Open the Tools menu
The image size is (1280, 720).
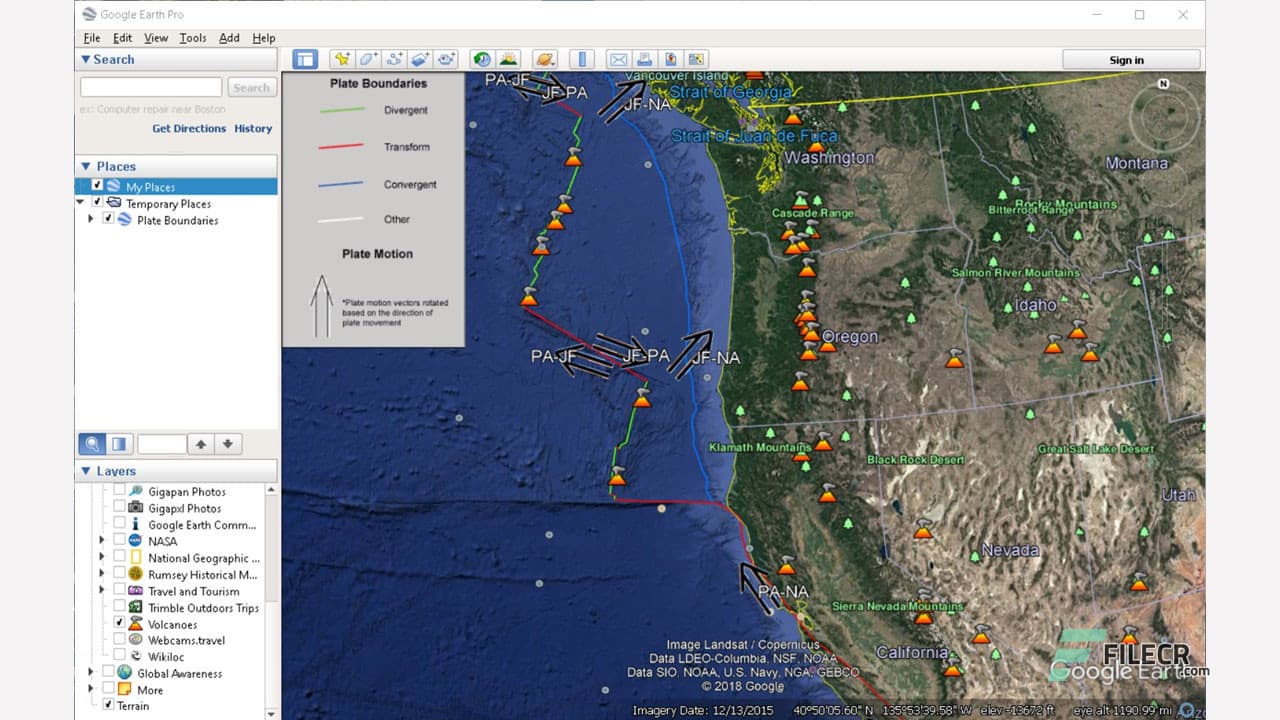tap(192, 38)
